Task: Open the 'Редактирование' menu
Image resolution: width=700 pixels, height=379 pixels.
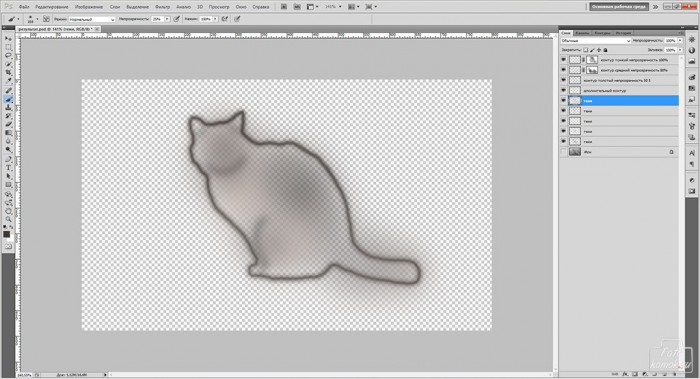Action: pos(52,7)
